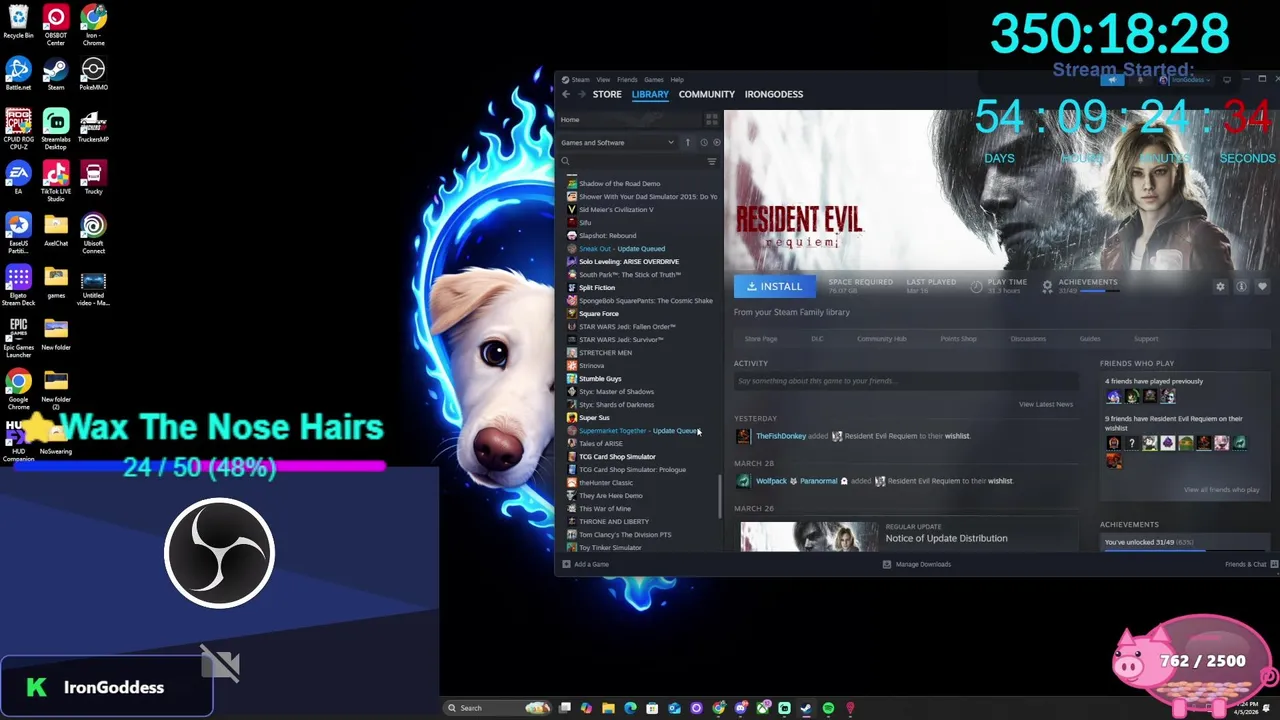Click the sort ascending arrow icon
This screenshot has height=720, width=1280.
click(x=687, y=142)
